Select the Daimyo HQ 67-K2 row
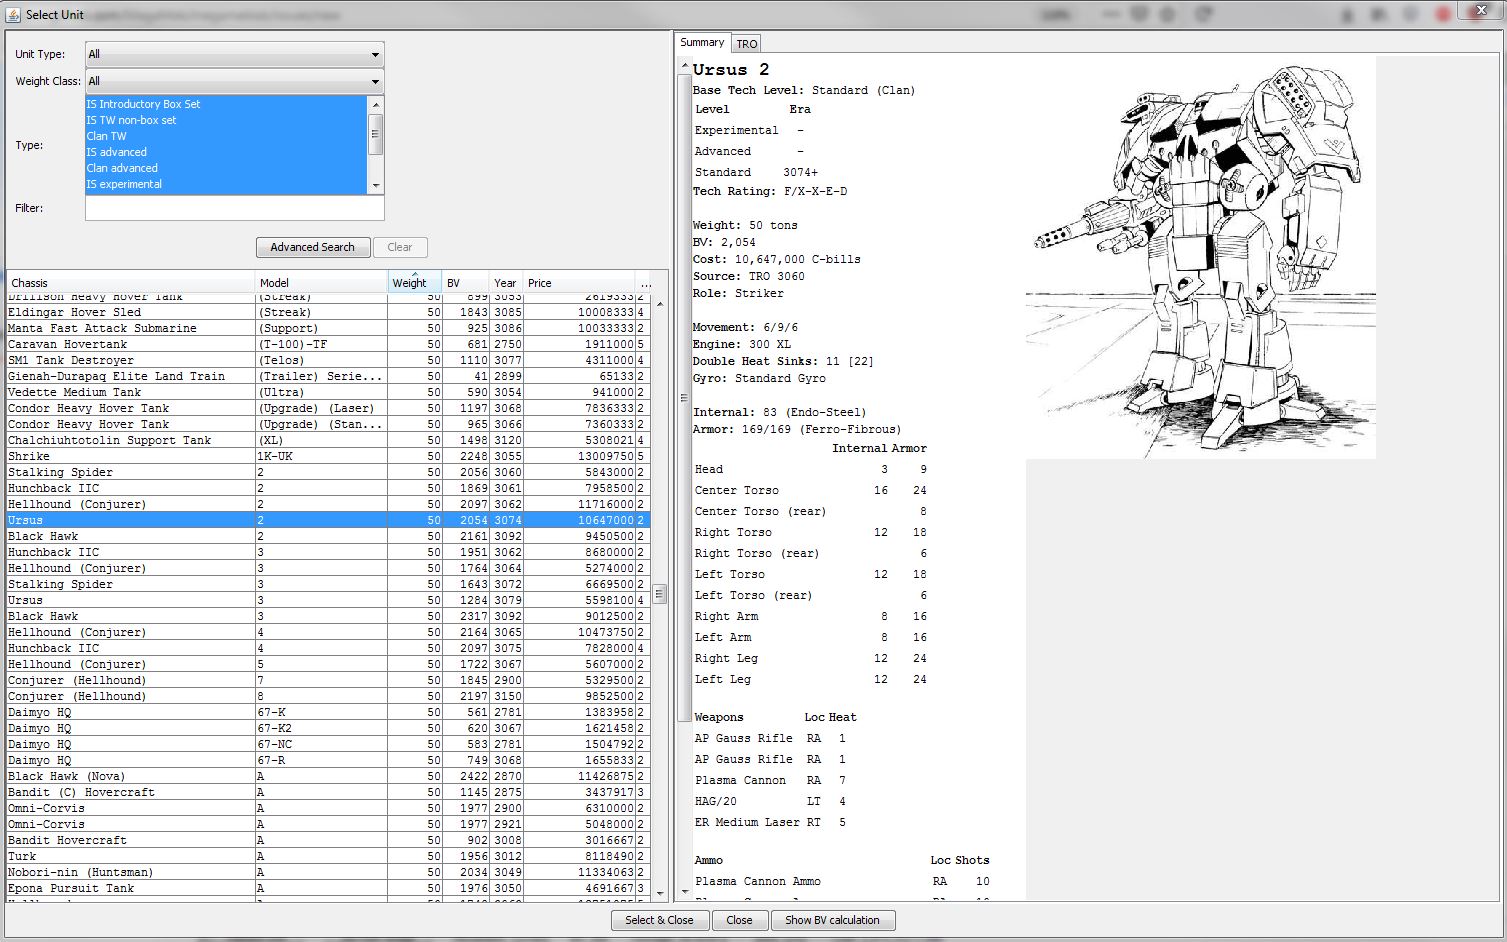 pos(328,728)
